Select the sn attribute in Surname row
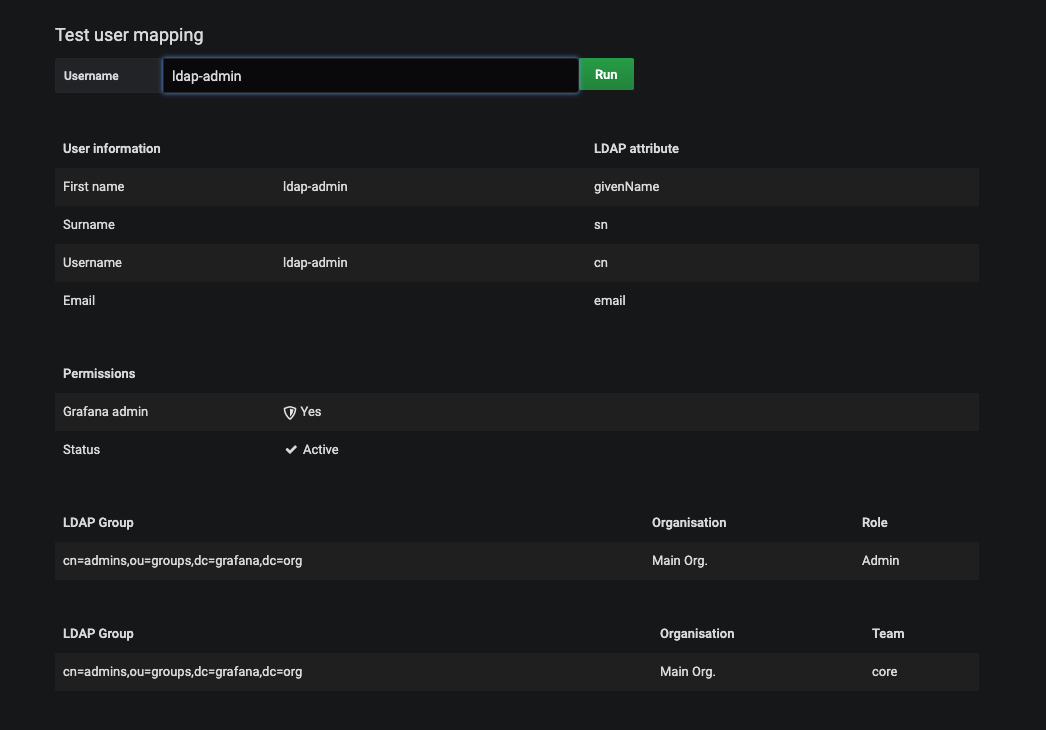 601,225
